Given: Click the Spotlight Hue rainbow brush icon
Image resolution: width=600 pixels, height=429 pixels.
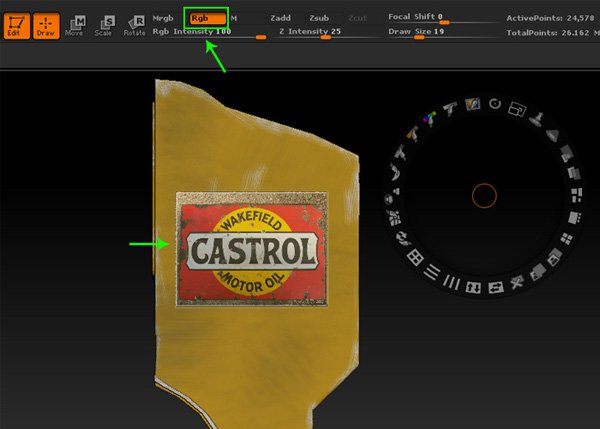Looking at the screenshot, I should [x=430, y=119].
